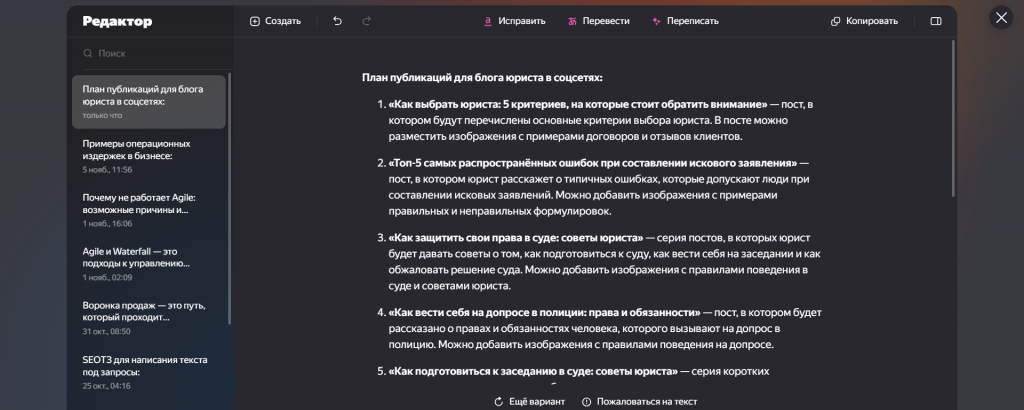1024x410 pixels.
Task: Click the Исправить button label
Action: point(522,21)
